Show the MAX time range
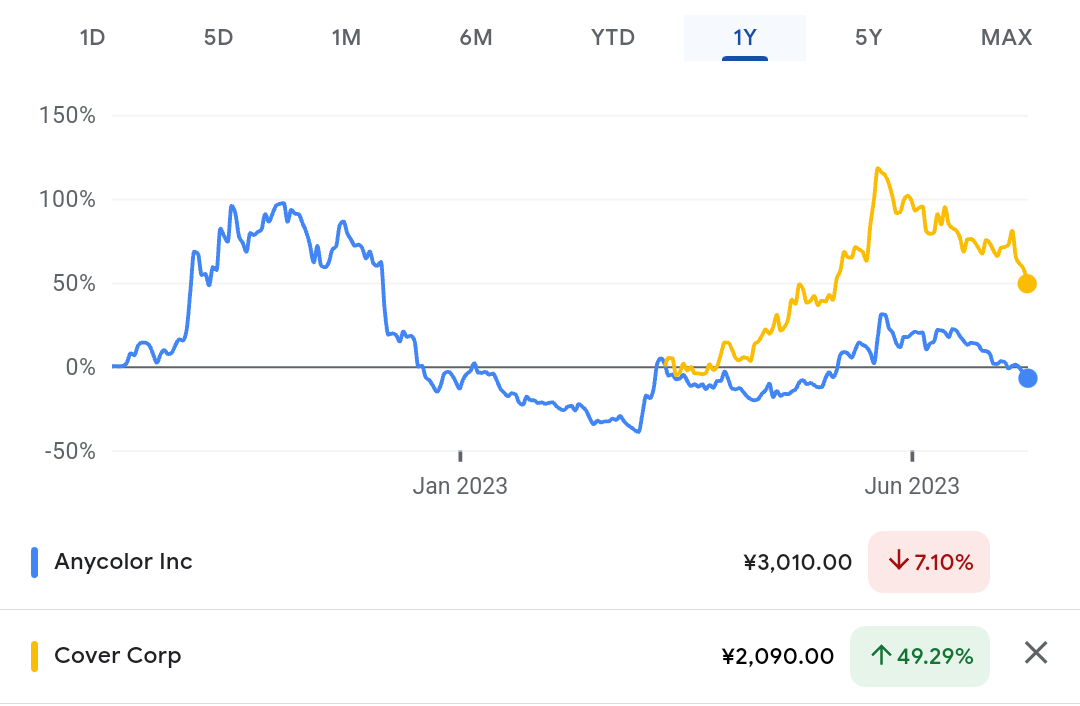Screen dimensions: 1080x706 [x=1006, y=37]
